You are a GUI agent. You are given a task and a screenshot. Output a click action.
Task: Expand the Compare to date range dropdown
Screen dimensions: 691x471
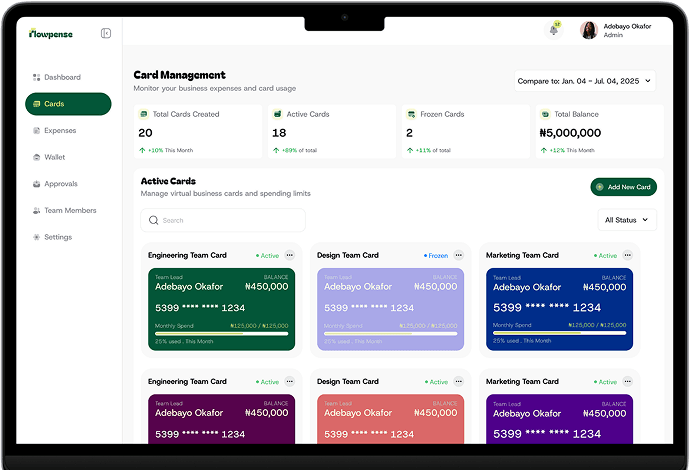coord(584,80)
